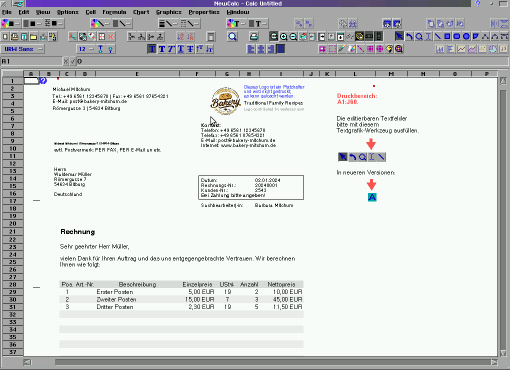Click the blue question mark help icon in title bar
The image size is (510, 370).
coord(478,3)
